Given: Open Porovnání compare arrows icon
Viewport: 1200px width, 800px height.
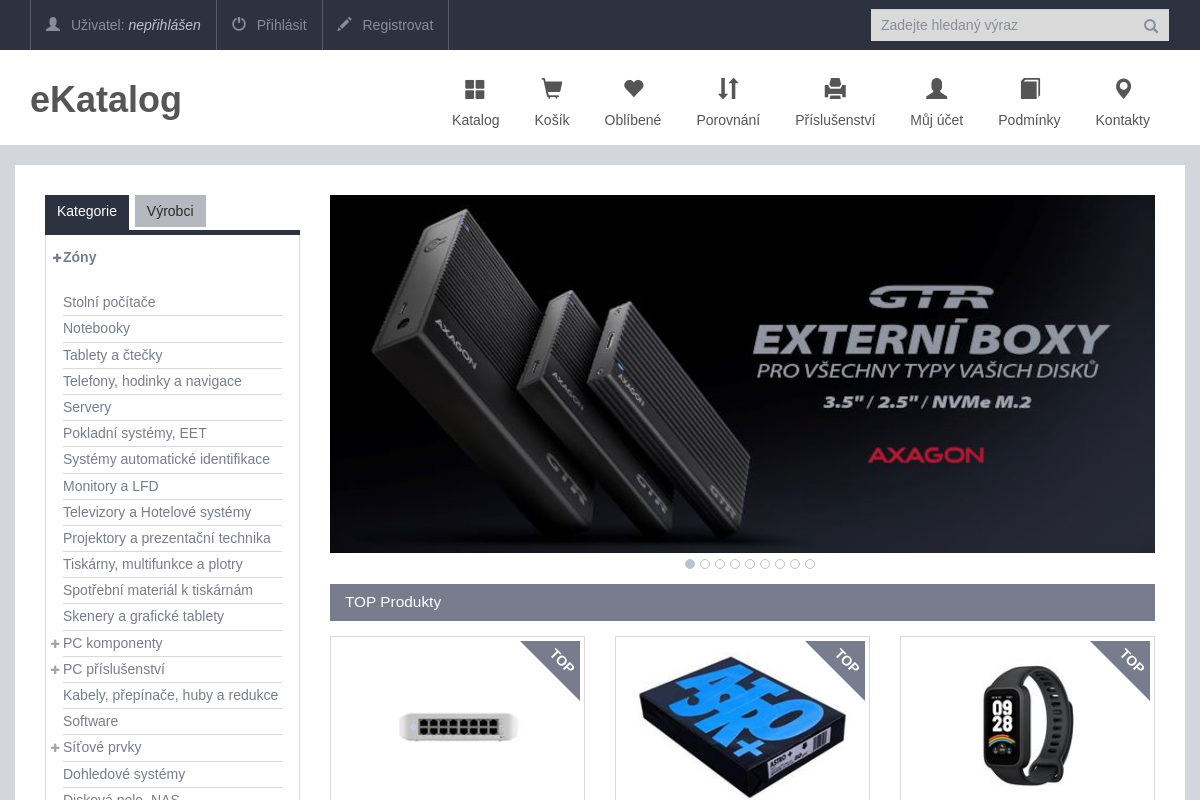Looking at the screenshot, I should (728, 89).
